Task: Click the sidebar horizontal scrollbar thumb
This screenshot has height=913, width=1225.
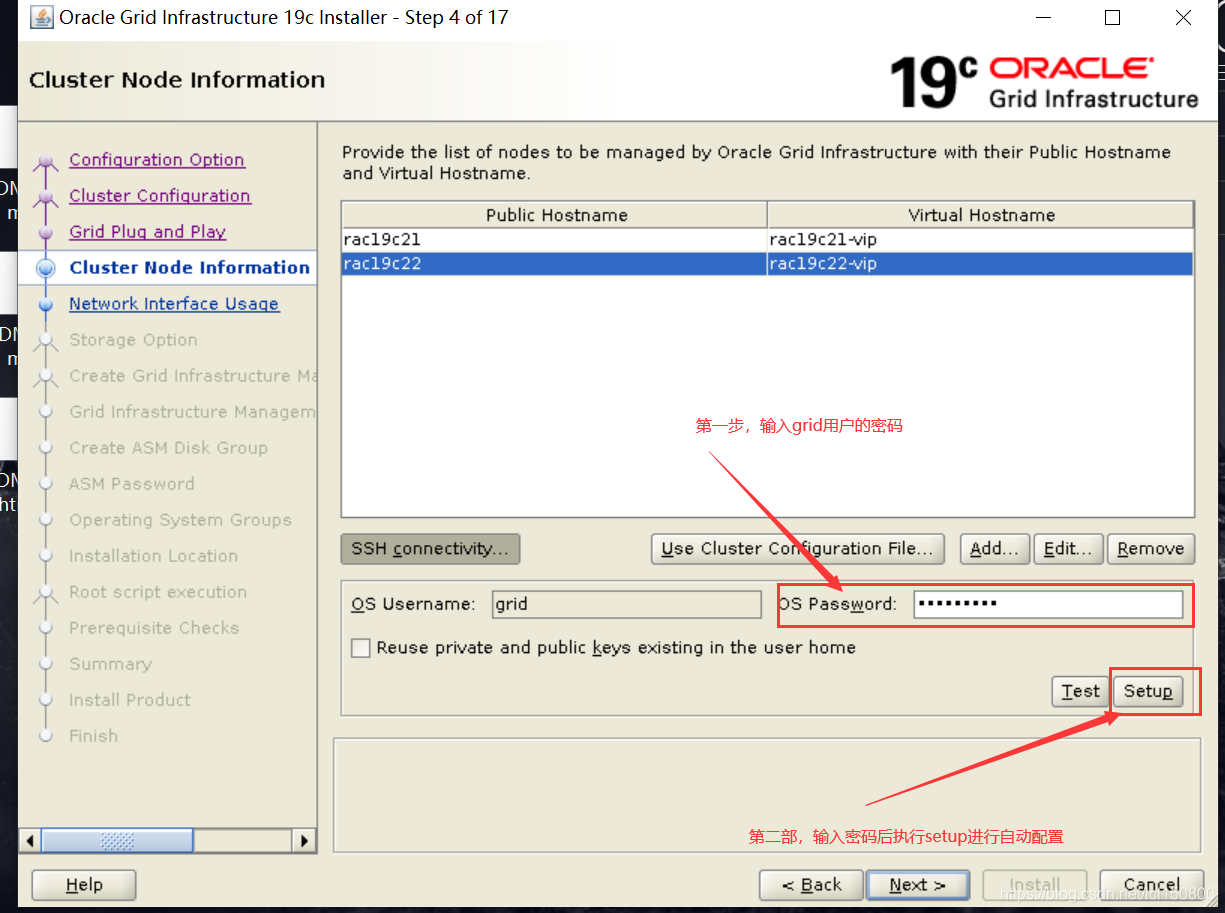Action: point(117,841)
